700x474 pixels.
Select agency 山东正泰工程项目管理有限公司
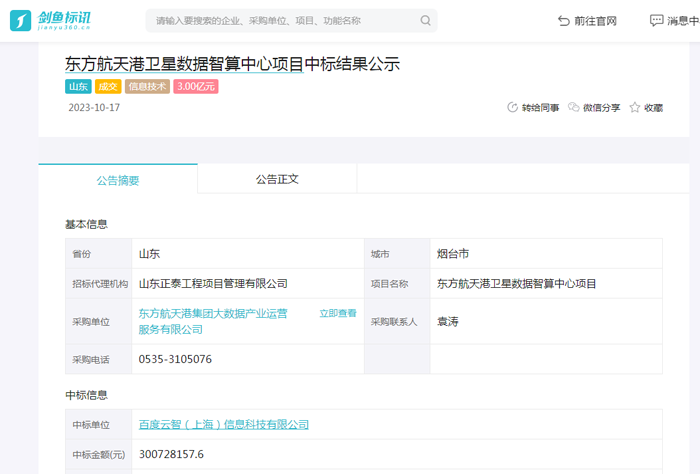coord(213,283)
